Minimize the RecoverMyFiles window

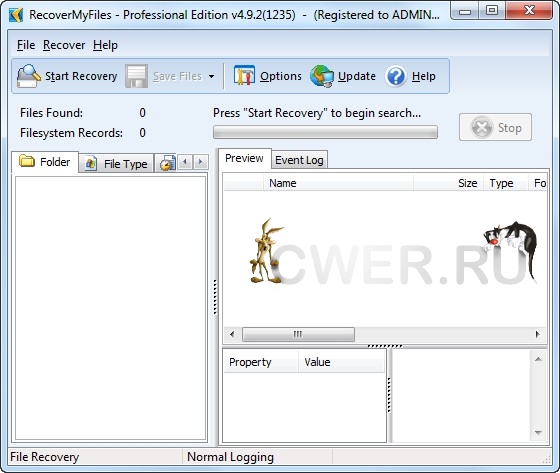tap(464, 11)
